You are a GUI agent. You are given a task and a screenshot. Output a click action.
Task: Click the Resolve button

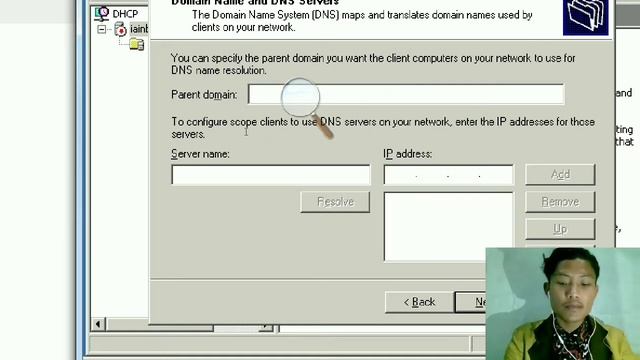(x=335, y=202)
